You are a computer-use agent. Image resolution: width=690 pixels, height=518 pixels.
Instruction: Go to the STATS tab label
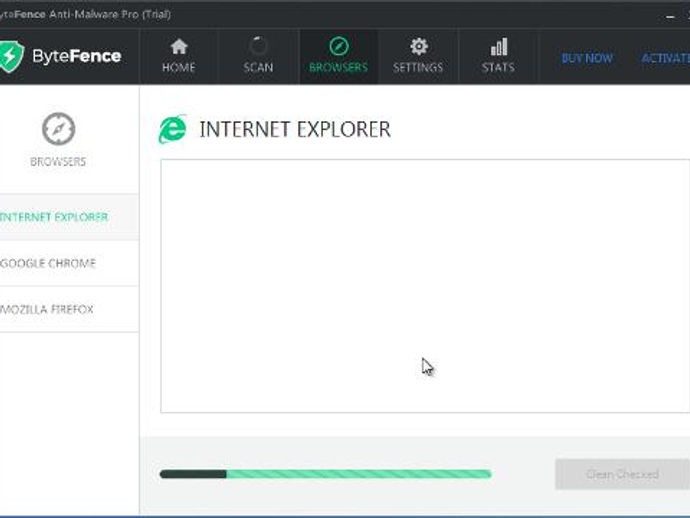click(x=498, y=67)
